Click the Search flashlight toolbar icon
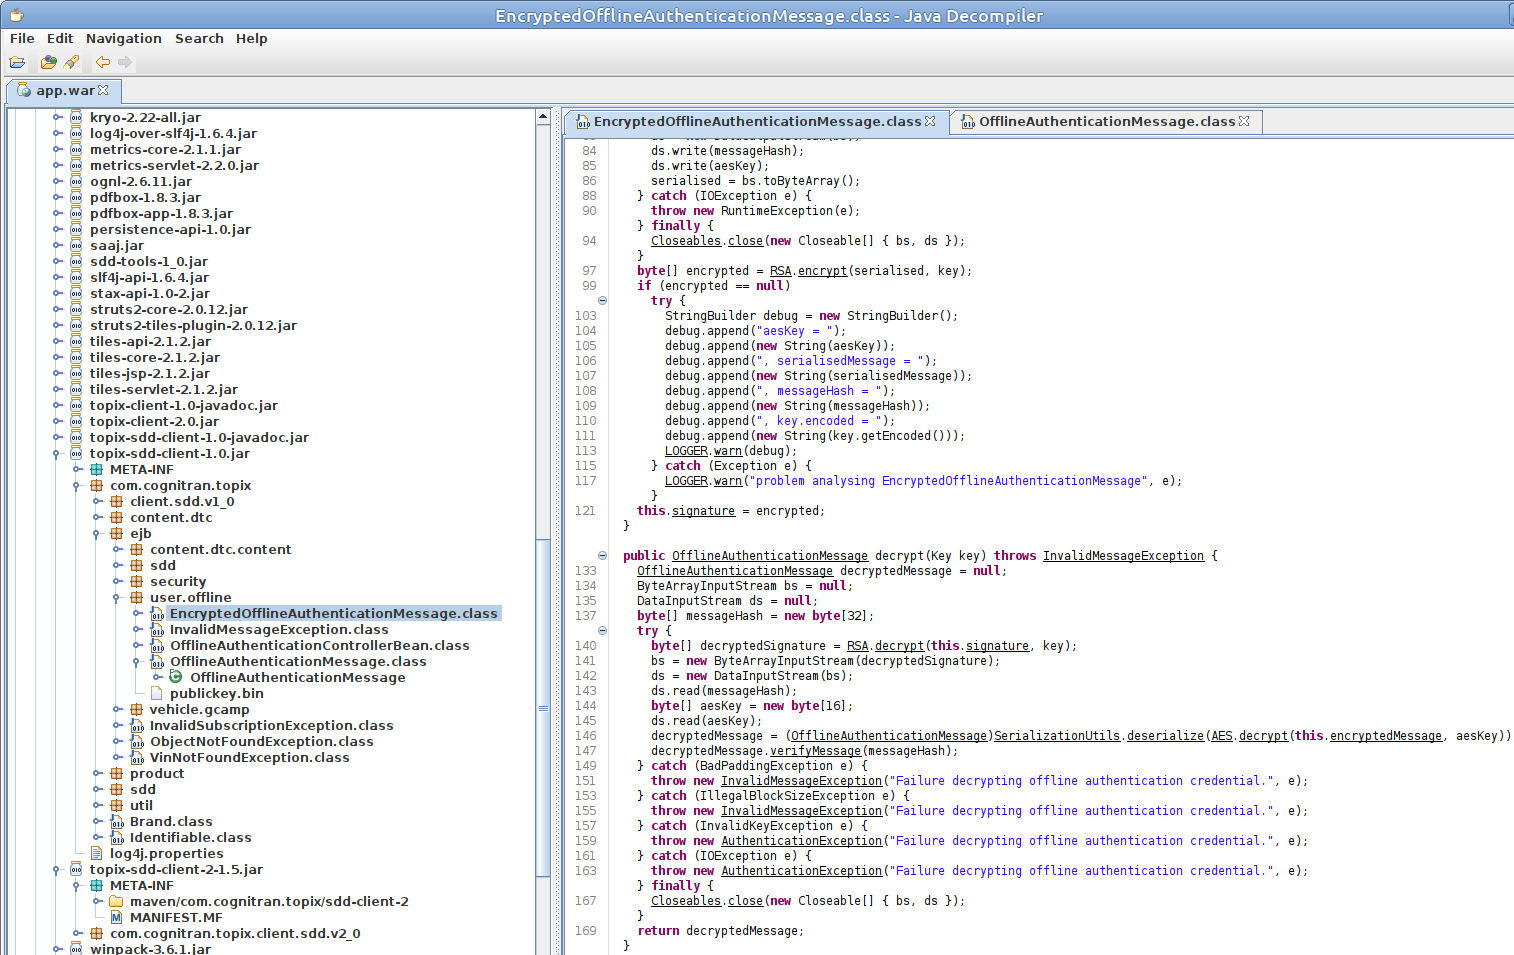The image size is (1514, 955). [x=71, y=62]
